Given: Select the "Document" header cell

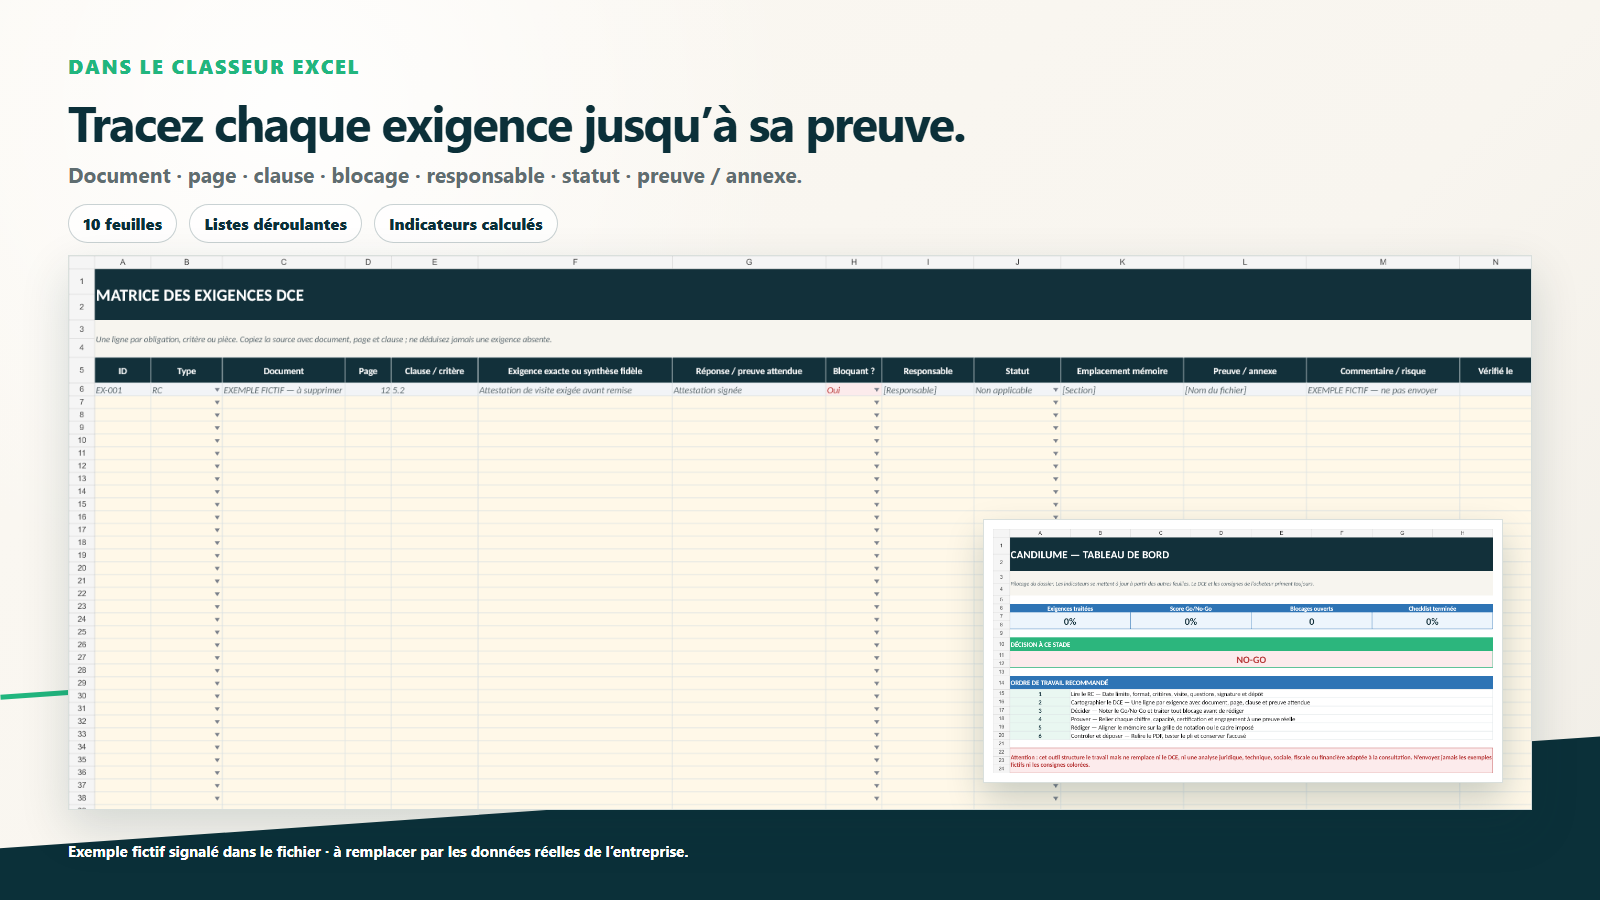Looking at the screenshot, I should point(284,371).
